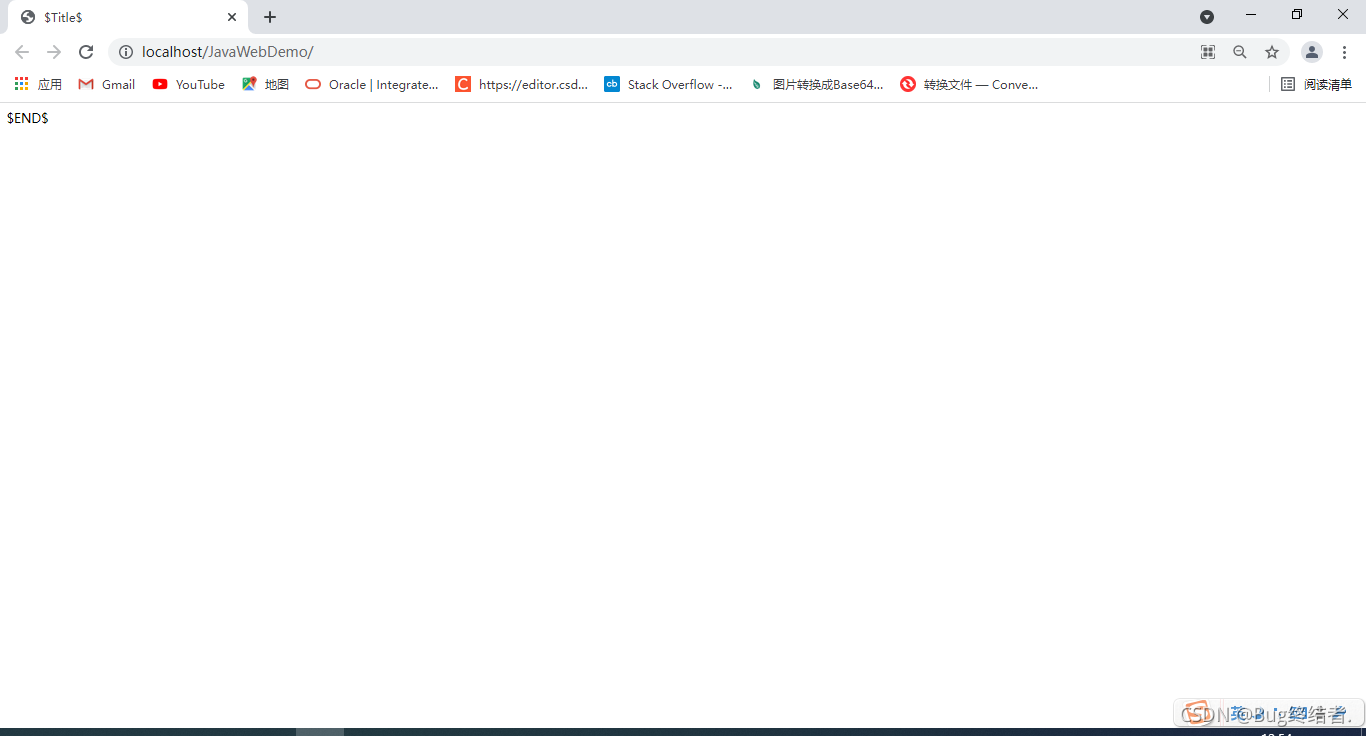Image resolution: width=1366 pixels, height=736 pixels.
Task: Select the $Title$ tab
Action: (x=127, y=18)
